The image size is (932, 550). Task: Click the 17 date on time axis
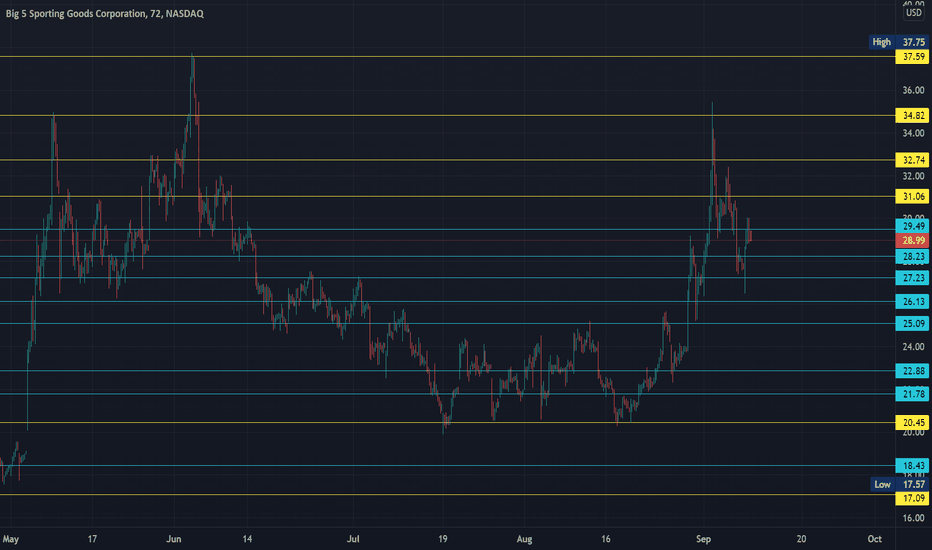point(92,539)
